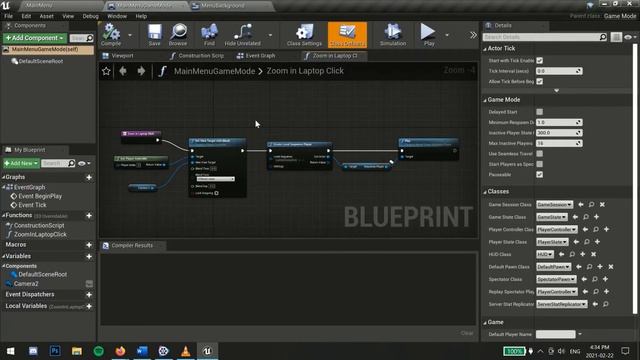Select Event BeginPlay in graphs list

(40, 196)
